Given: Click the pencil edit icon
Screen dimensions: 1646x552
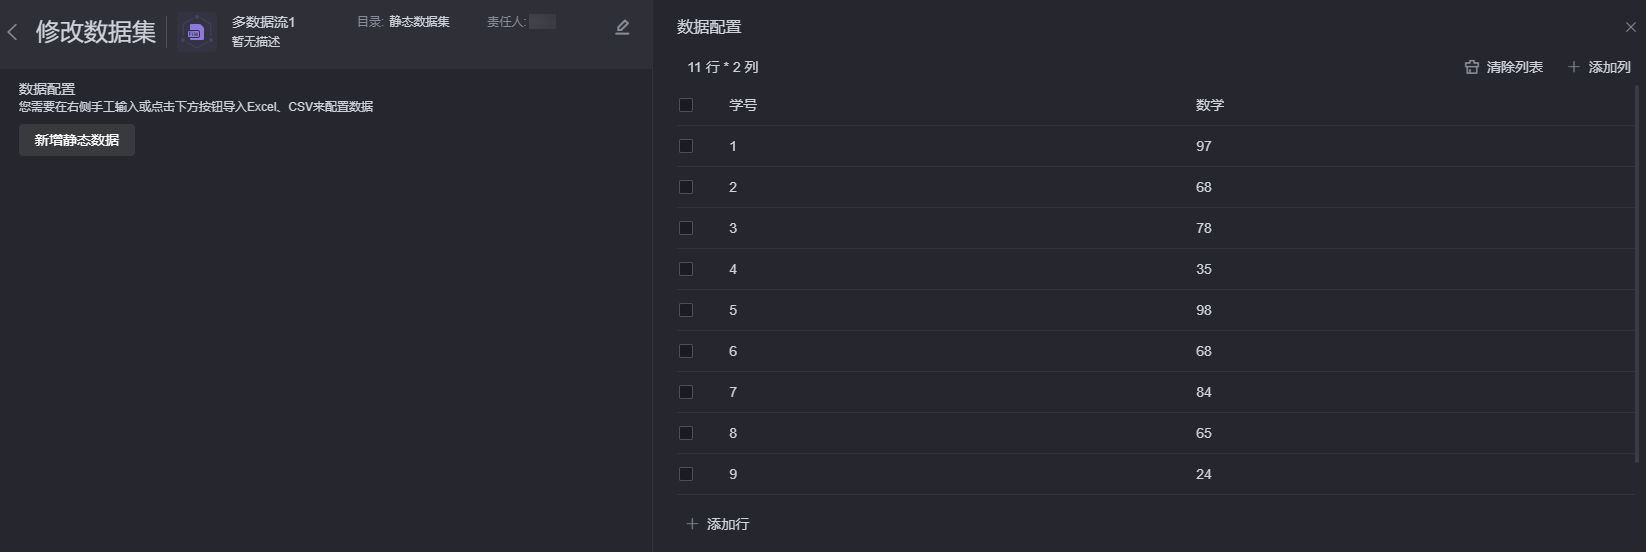Looking at the screenshot, I should click(x=622, y=28).
